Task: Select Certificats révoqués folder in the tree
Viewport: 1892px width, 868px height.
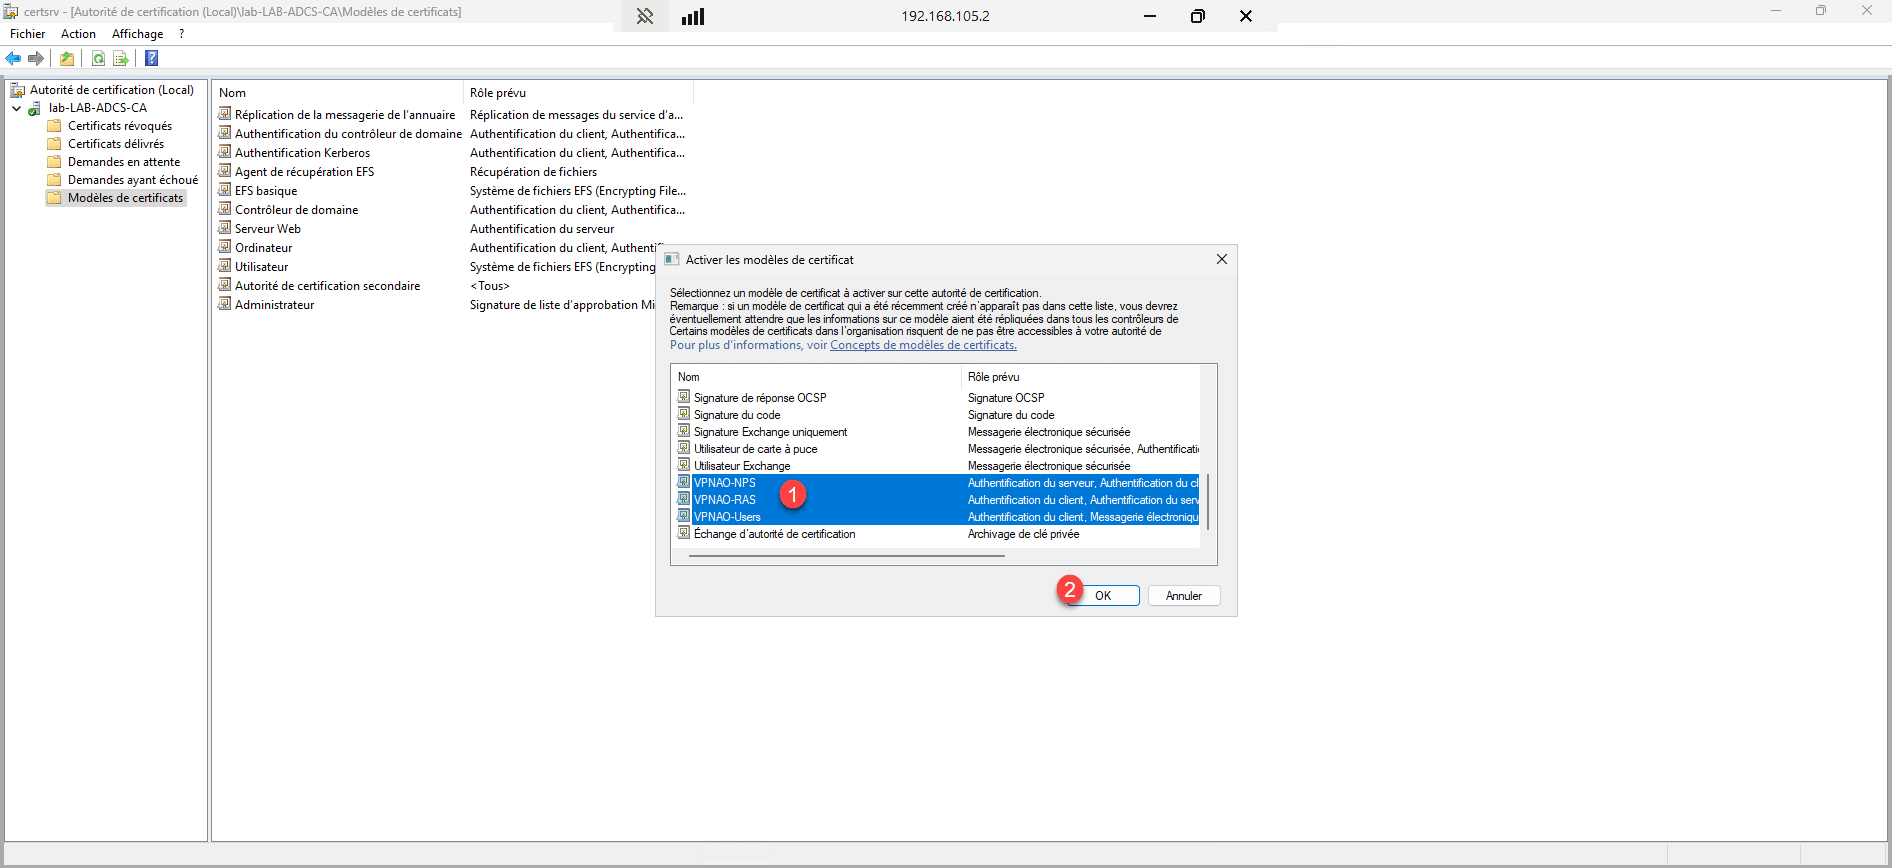Action: (x=119, y=126)
